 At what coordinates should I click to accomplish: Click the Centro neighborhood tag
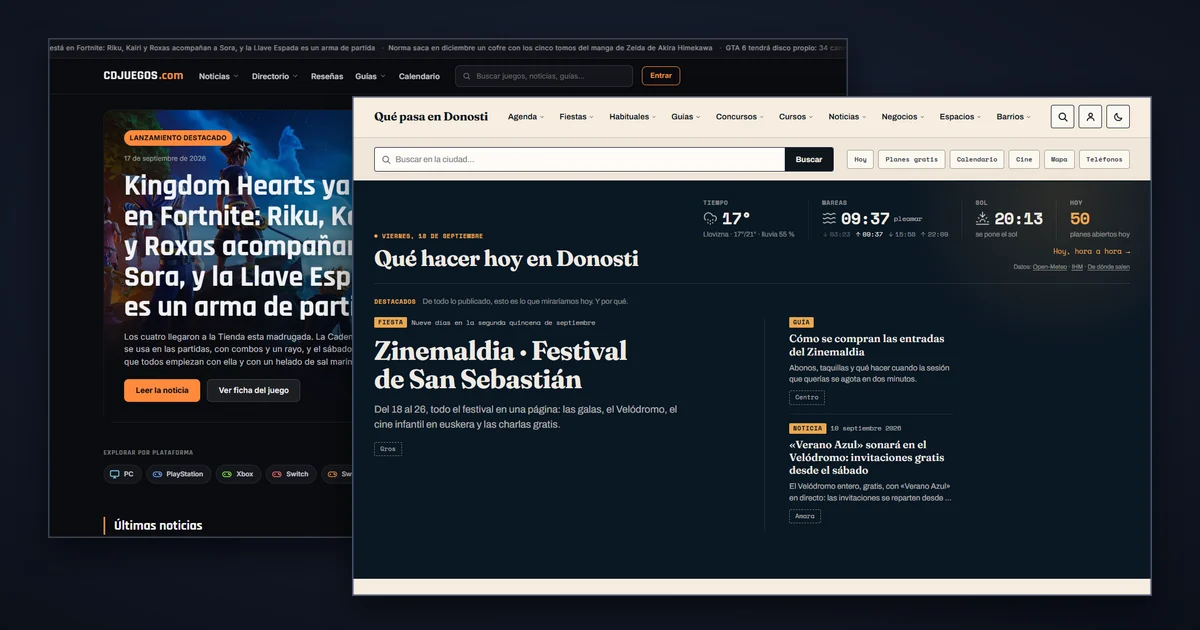(806, 397)
